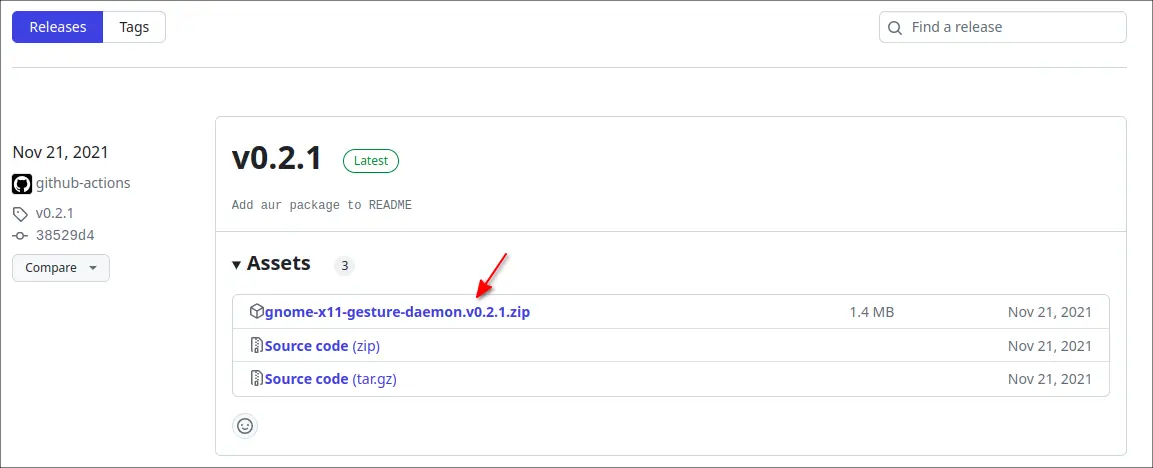Open the v0.2.1 tag link in sidebar
This screenshot has height=468, width=1153.
tap(54, 213)
